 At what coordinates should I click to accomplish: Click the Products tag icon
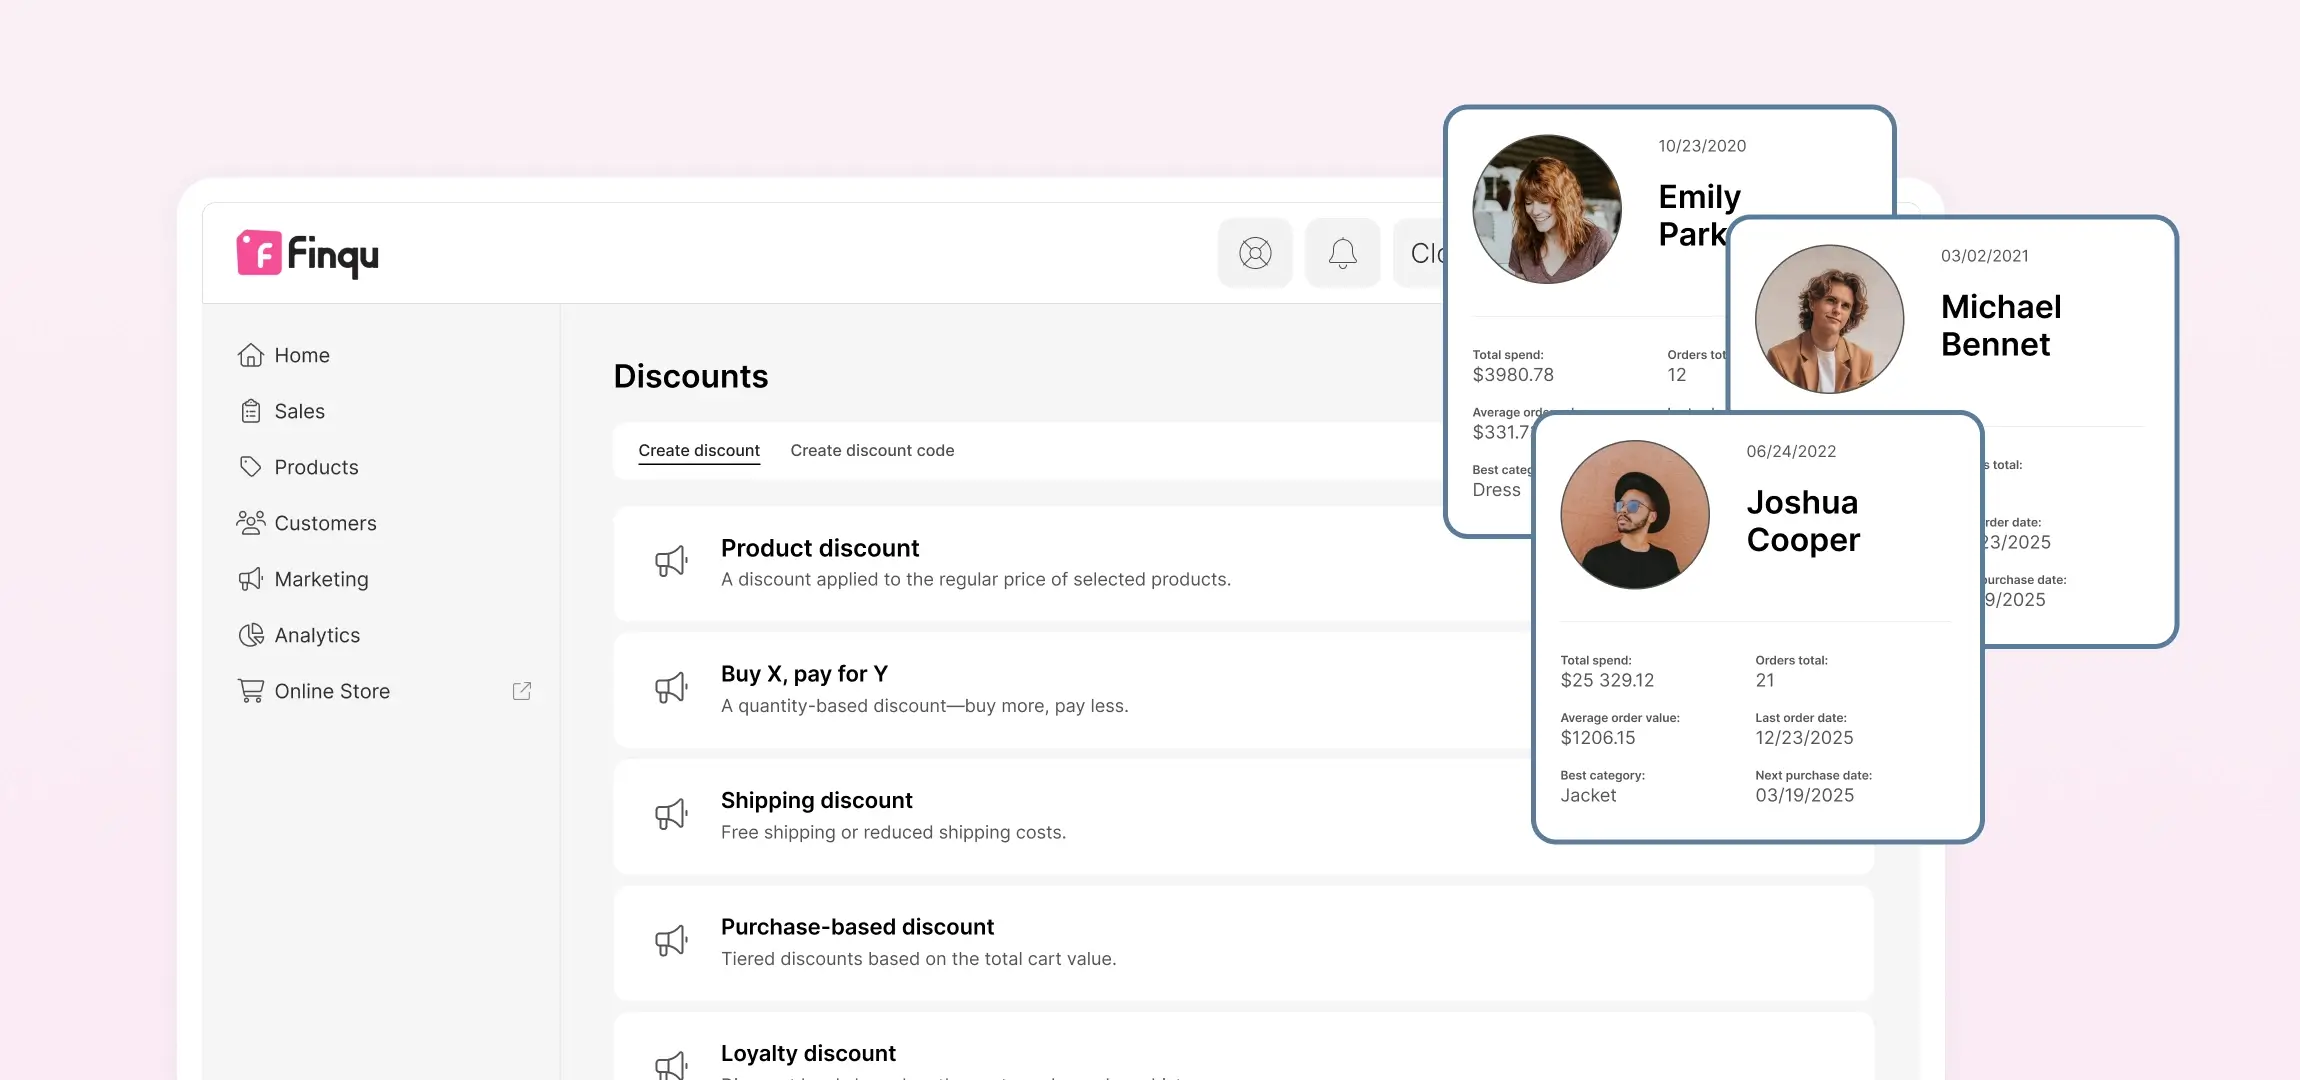[x=250, y=467]
